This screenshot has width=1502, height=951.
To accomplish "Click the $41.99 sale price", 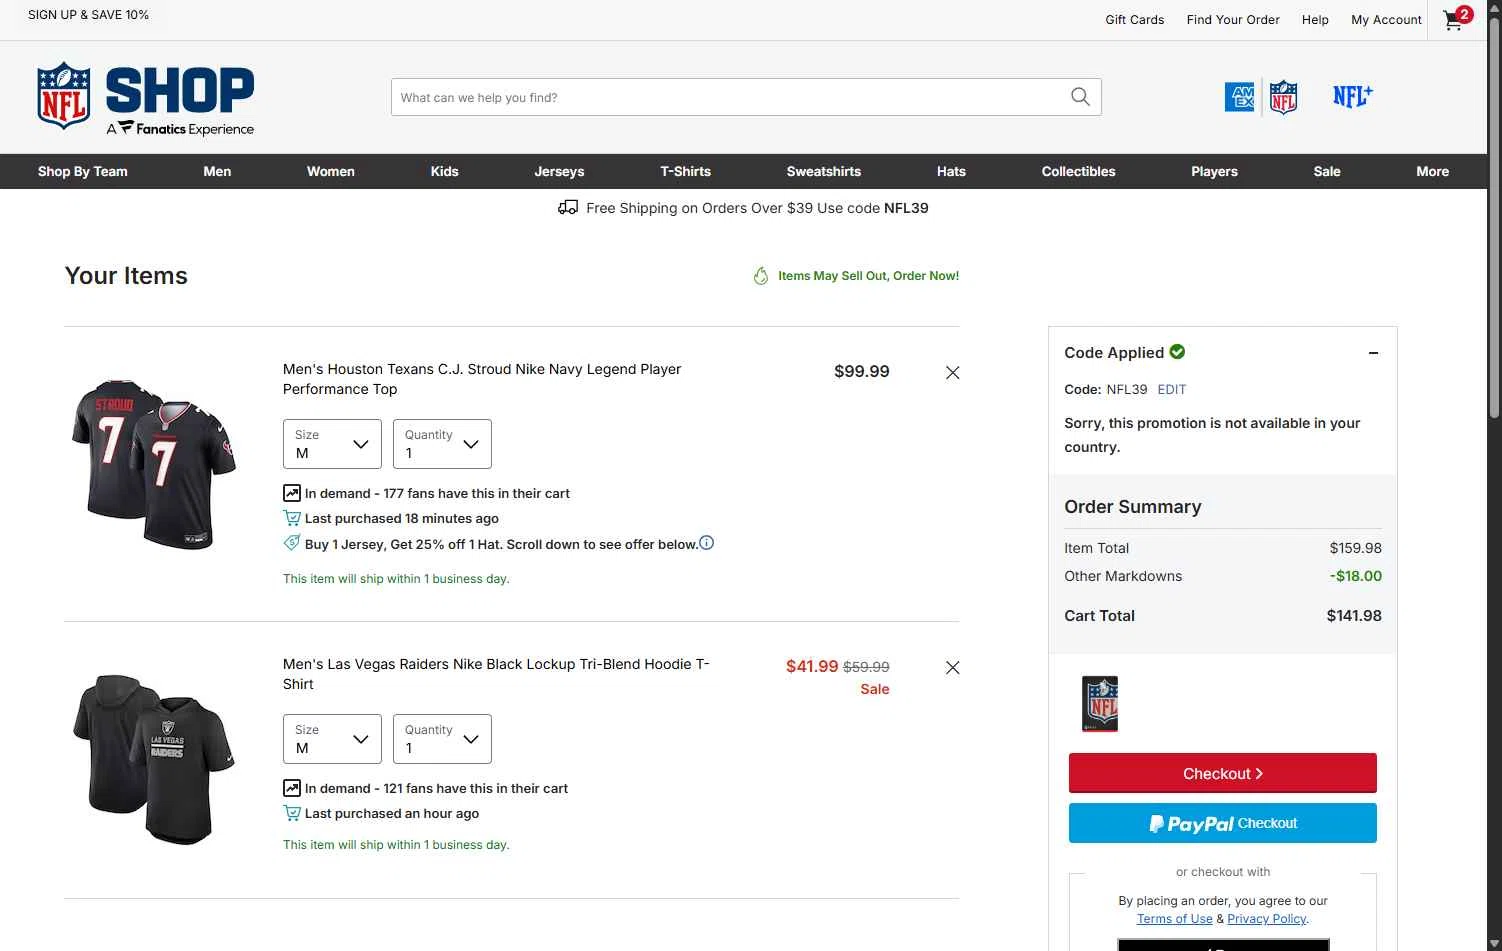I will point(812,666).
